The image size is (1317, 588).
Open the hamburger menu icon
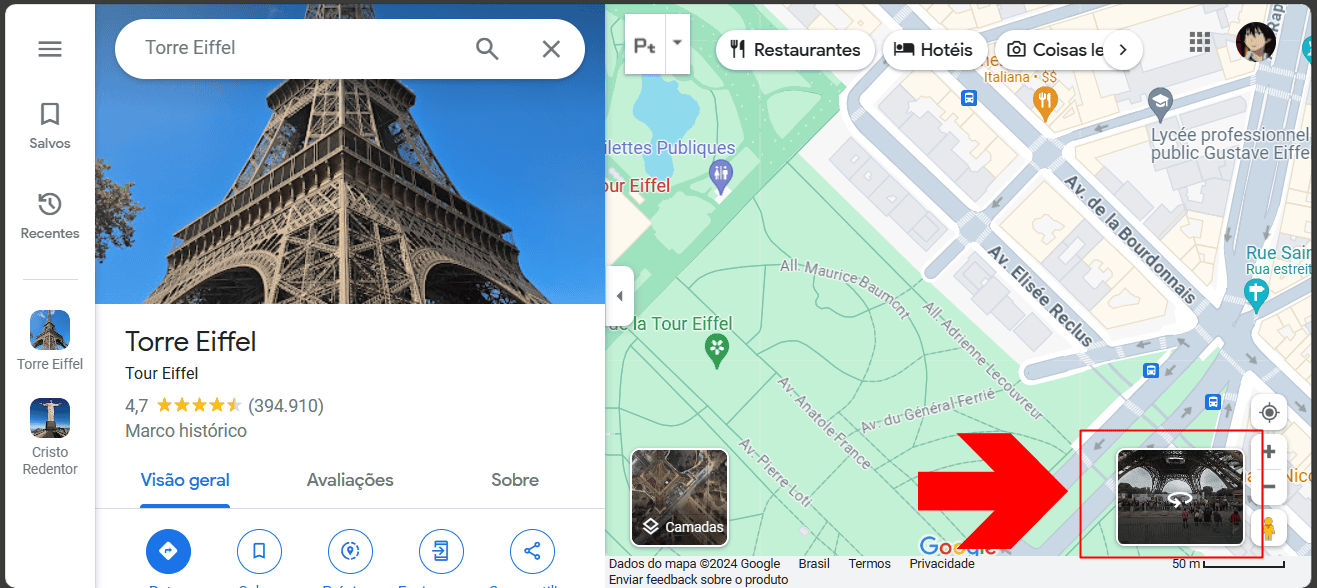click(50, 47)
